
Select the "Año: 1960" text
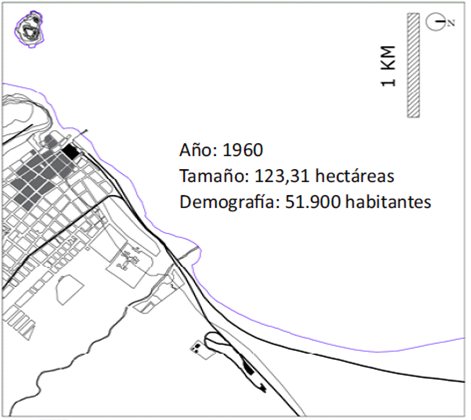(221, 150)
